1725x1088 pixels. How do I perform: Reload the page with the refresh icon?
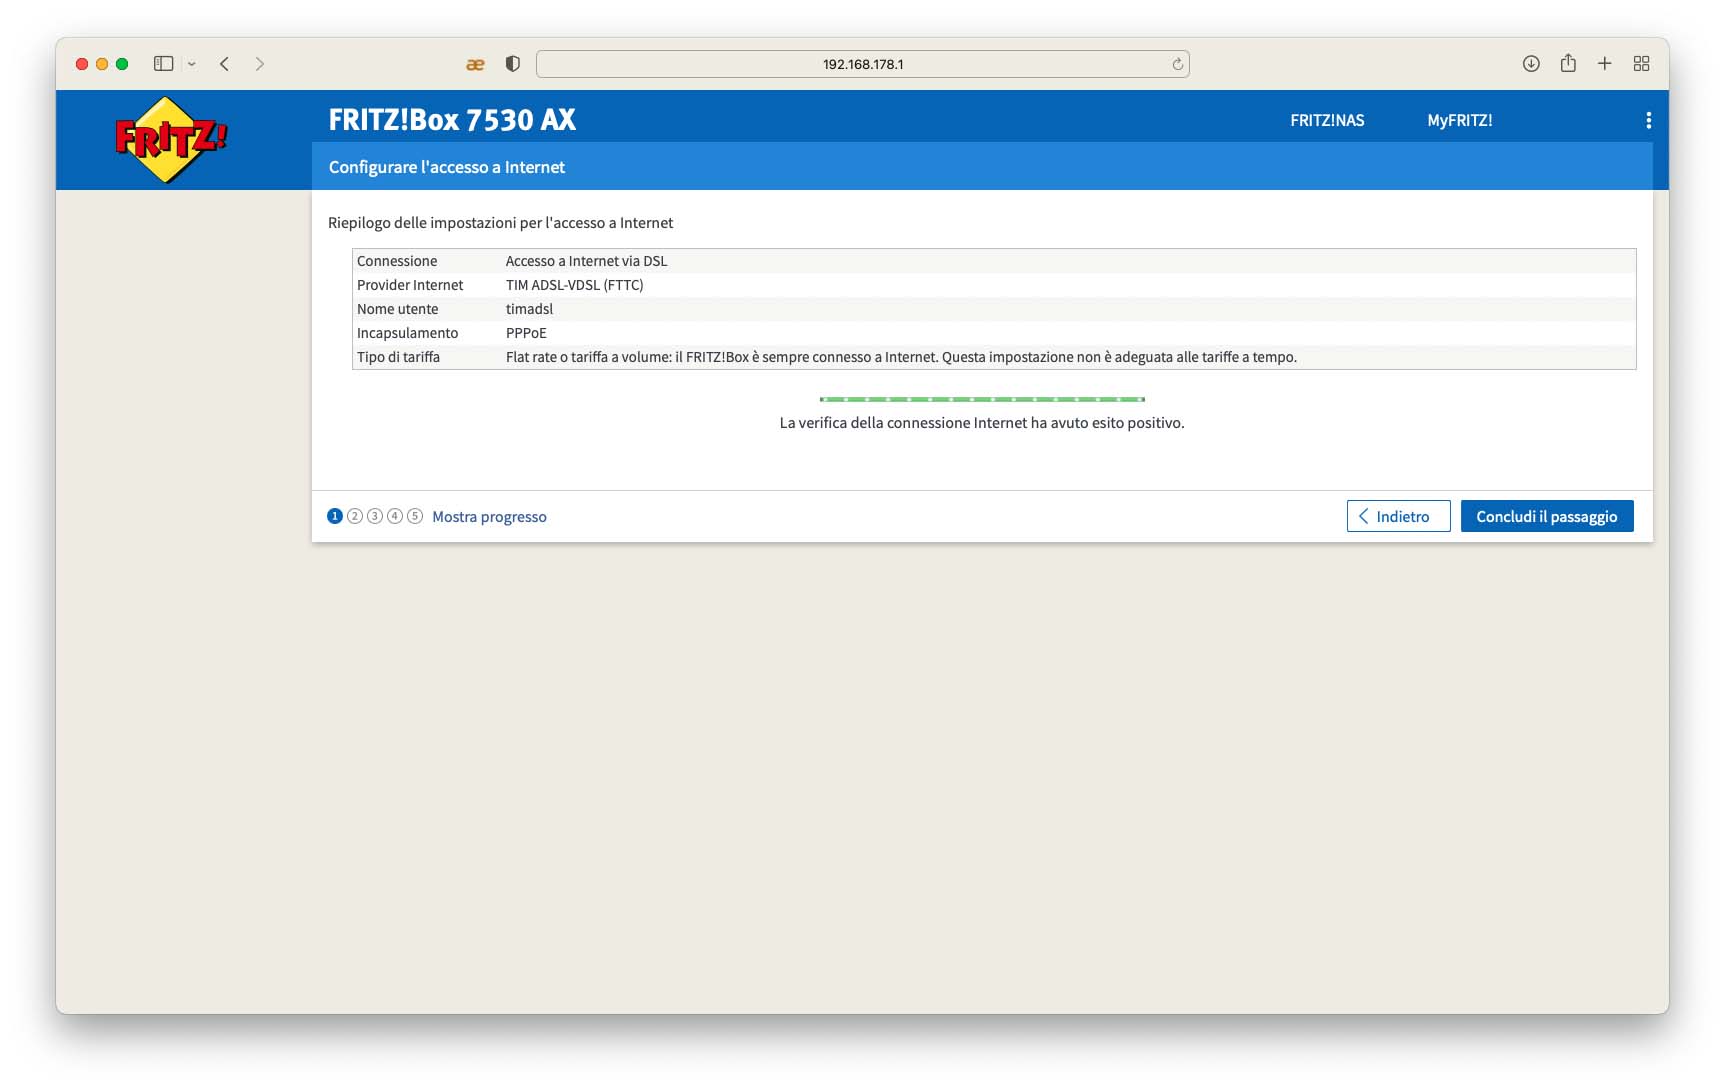click(x=1178, y=64)
